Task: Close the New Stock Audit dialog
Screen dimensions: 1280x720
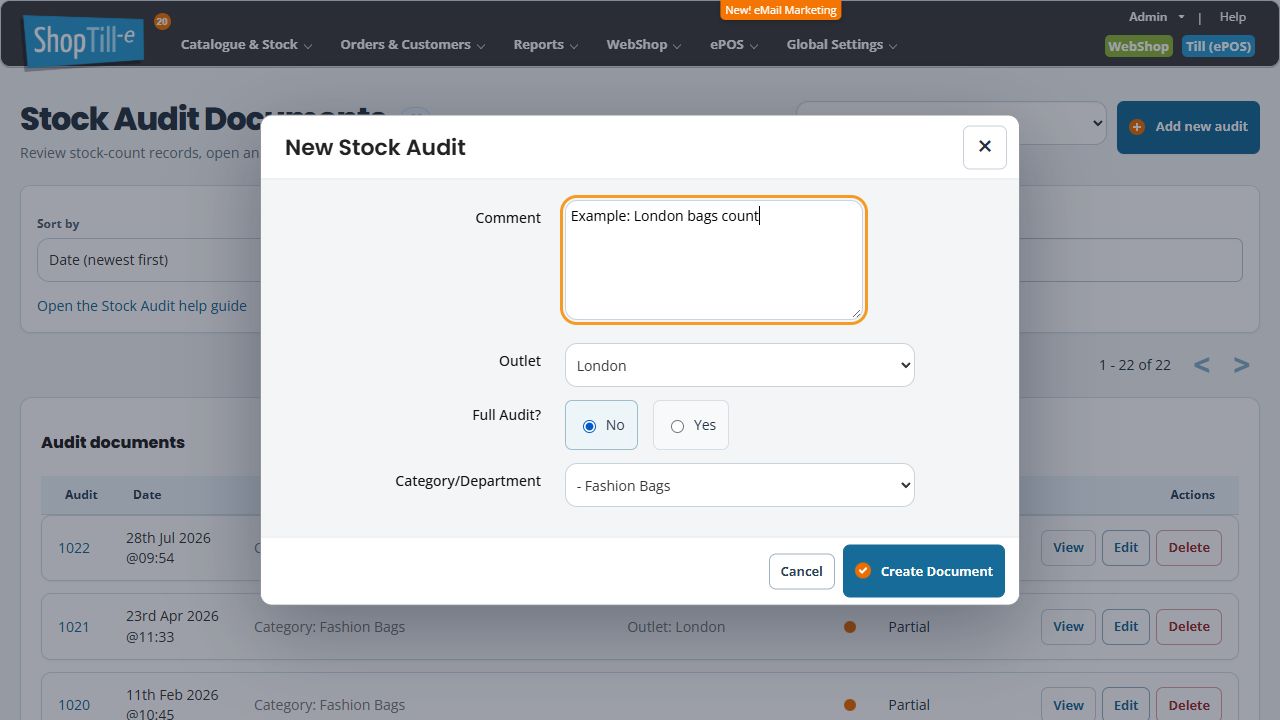Action: click(x=985, y=147)
